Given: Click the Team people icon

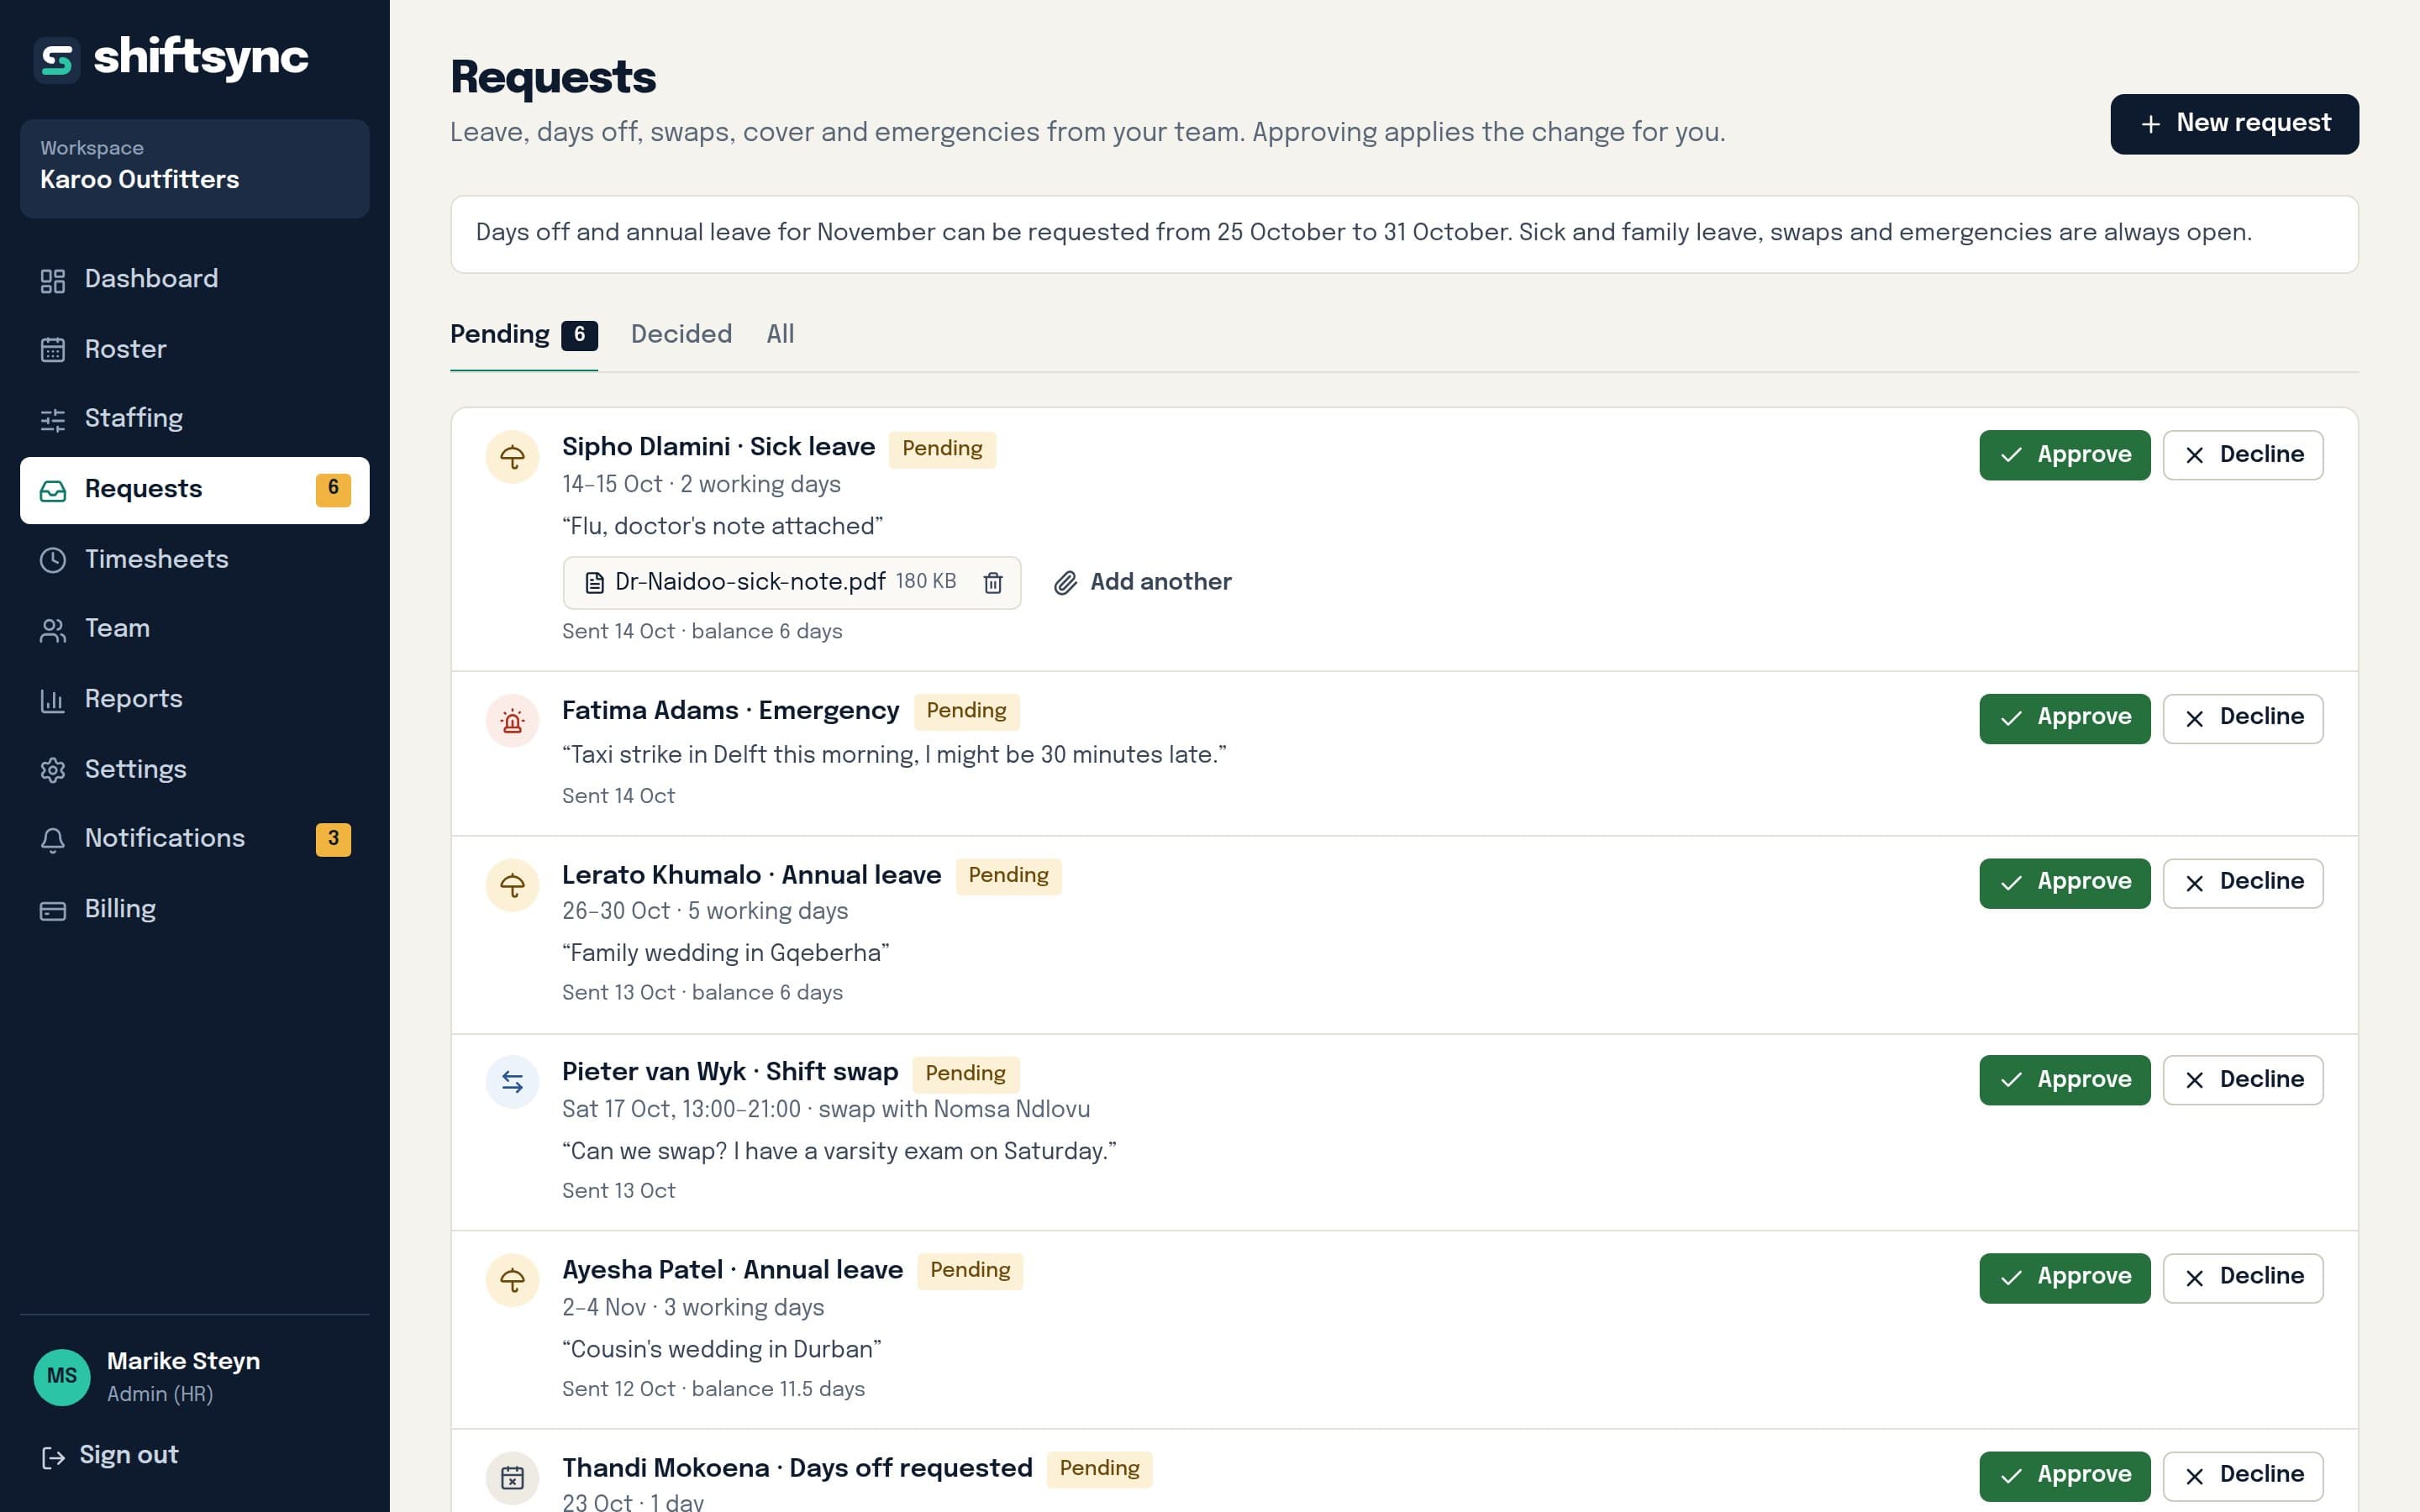Looking at the screenshot, I should point(53,630).
